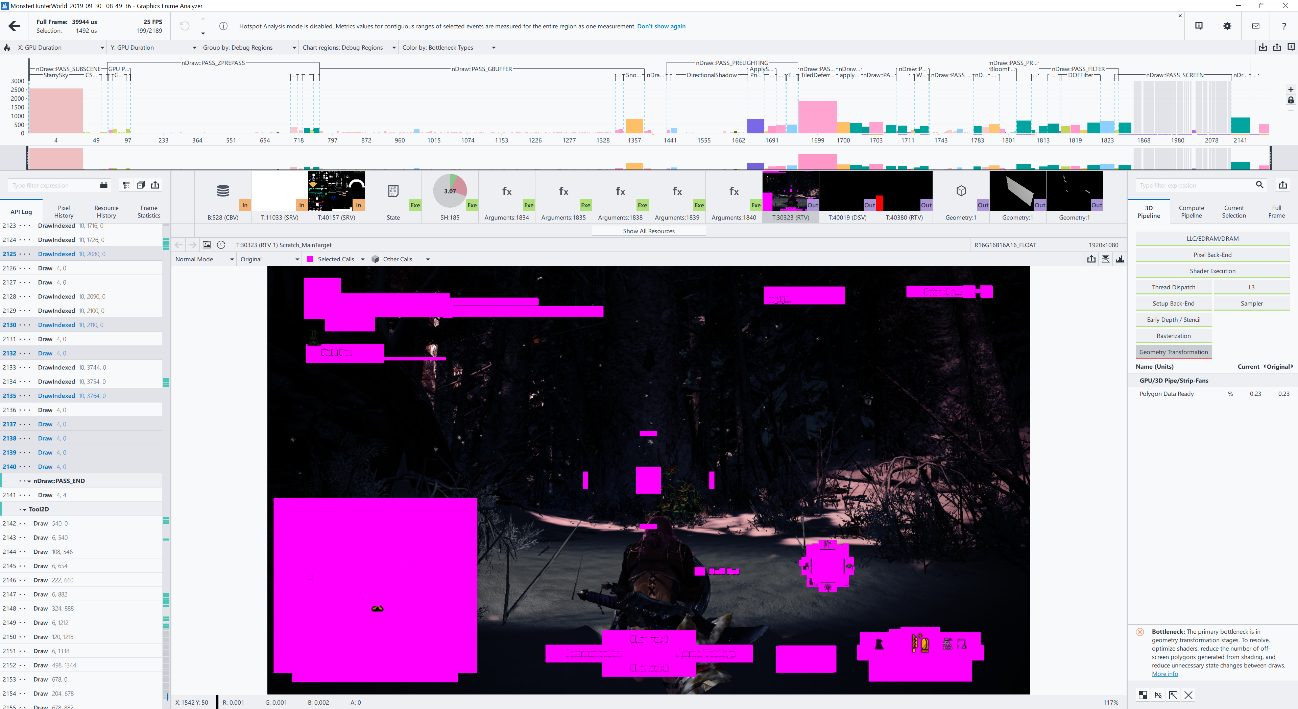
Task: Click the X icon in bottom-right toolbar
Action: [1189, 694]
